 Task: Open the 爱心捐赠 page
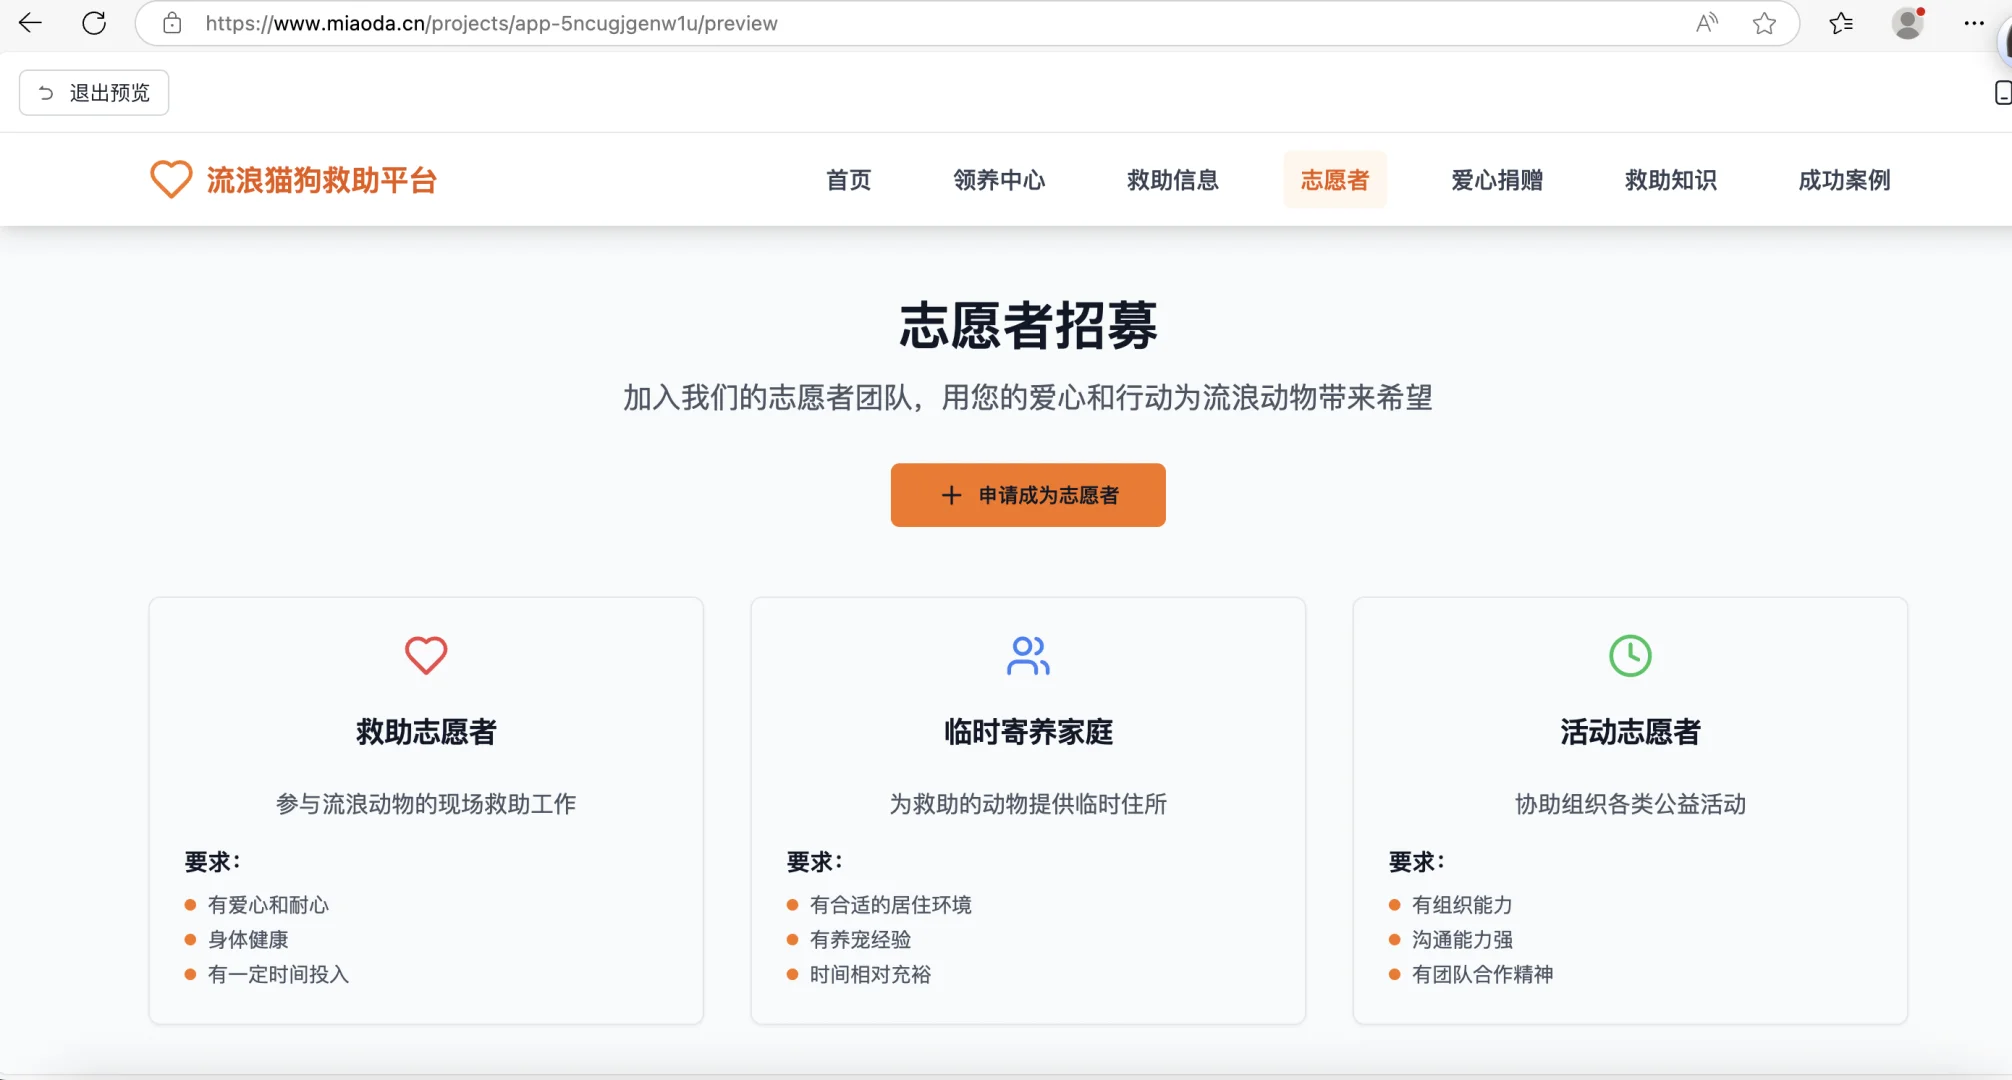(x=1497, y=180)
